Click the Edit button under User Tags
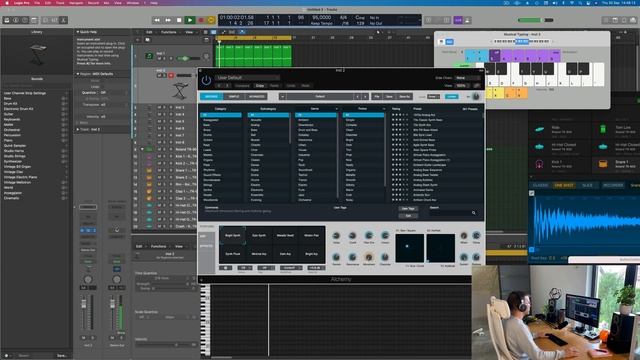The height and width of the screenshot is (360, 640). tap(408, 216)
